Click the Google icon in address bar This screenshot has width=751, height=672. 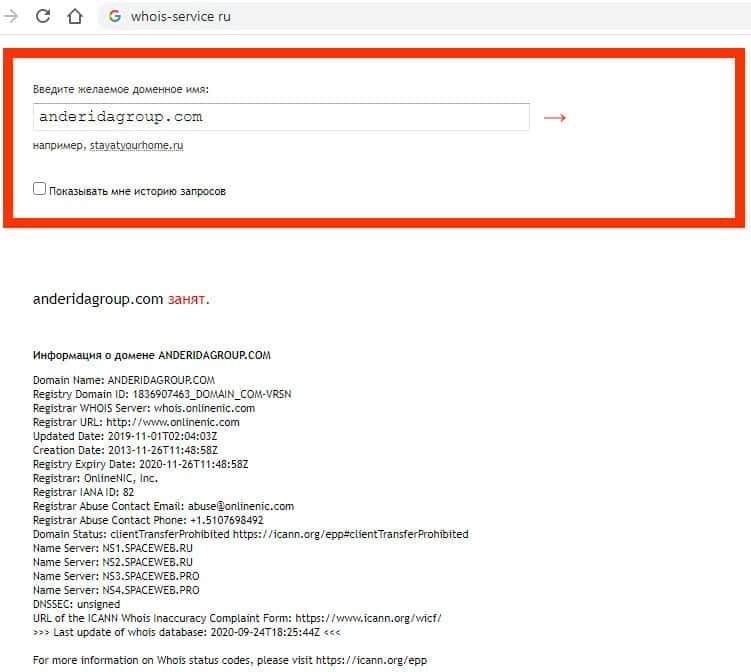(114, 16)
